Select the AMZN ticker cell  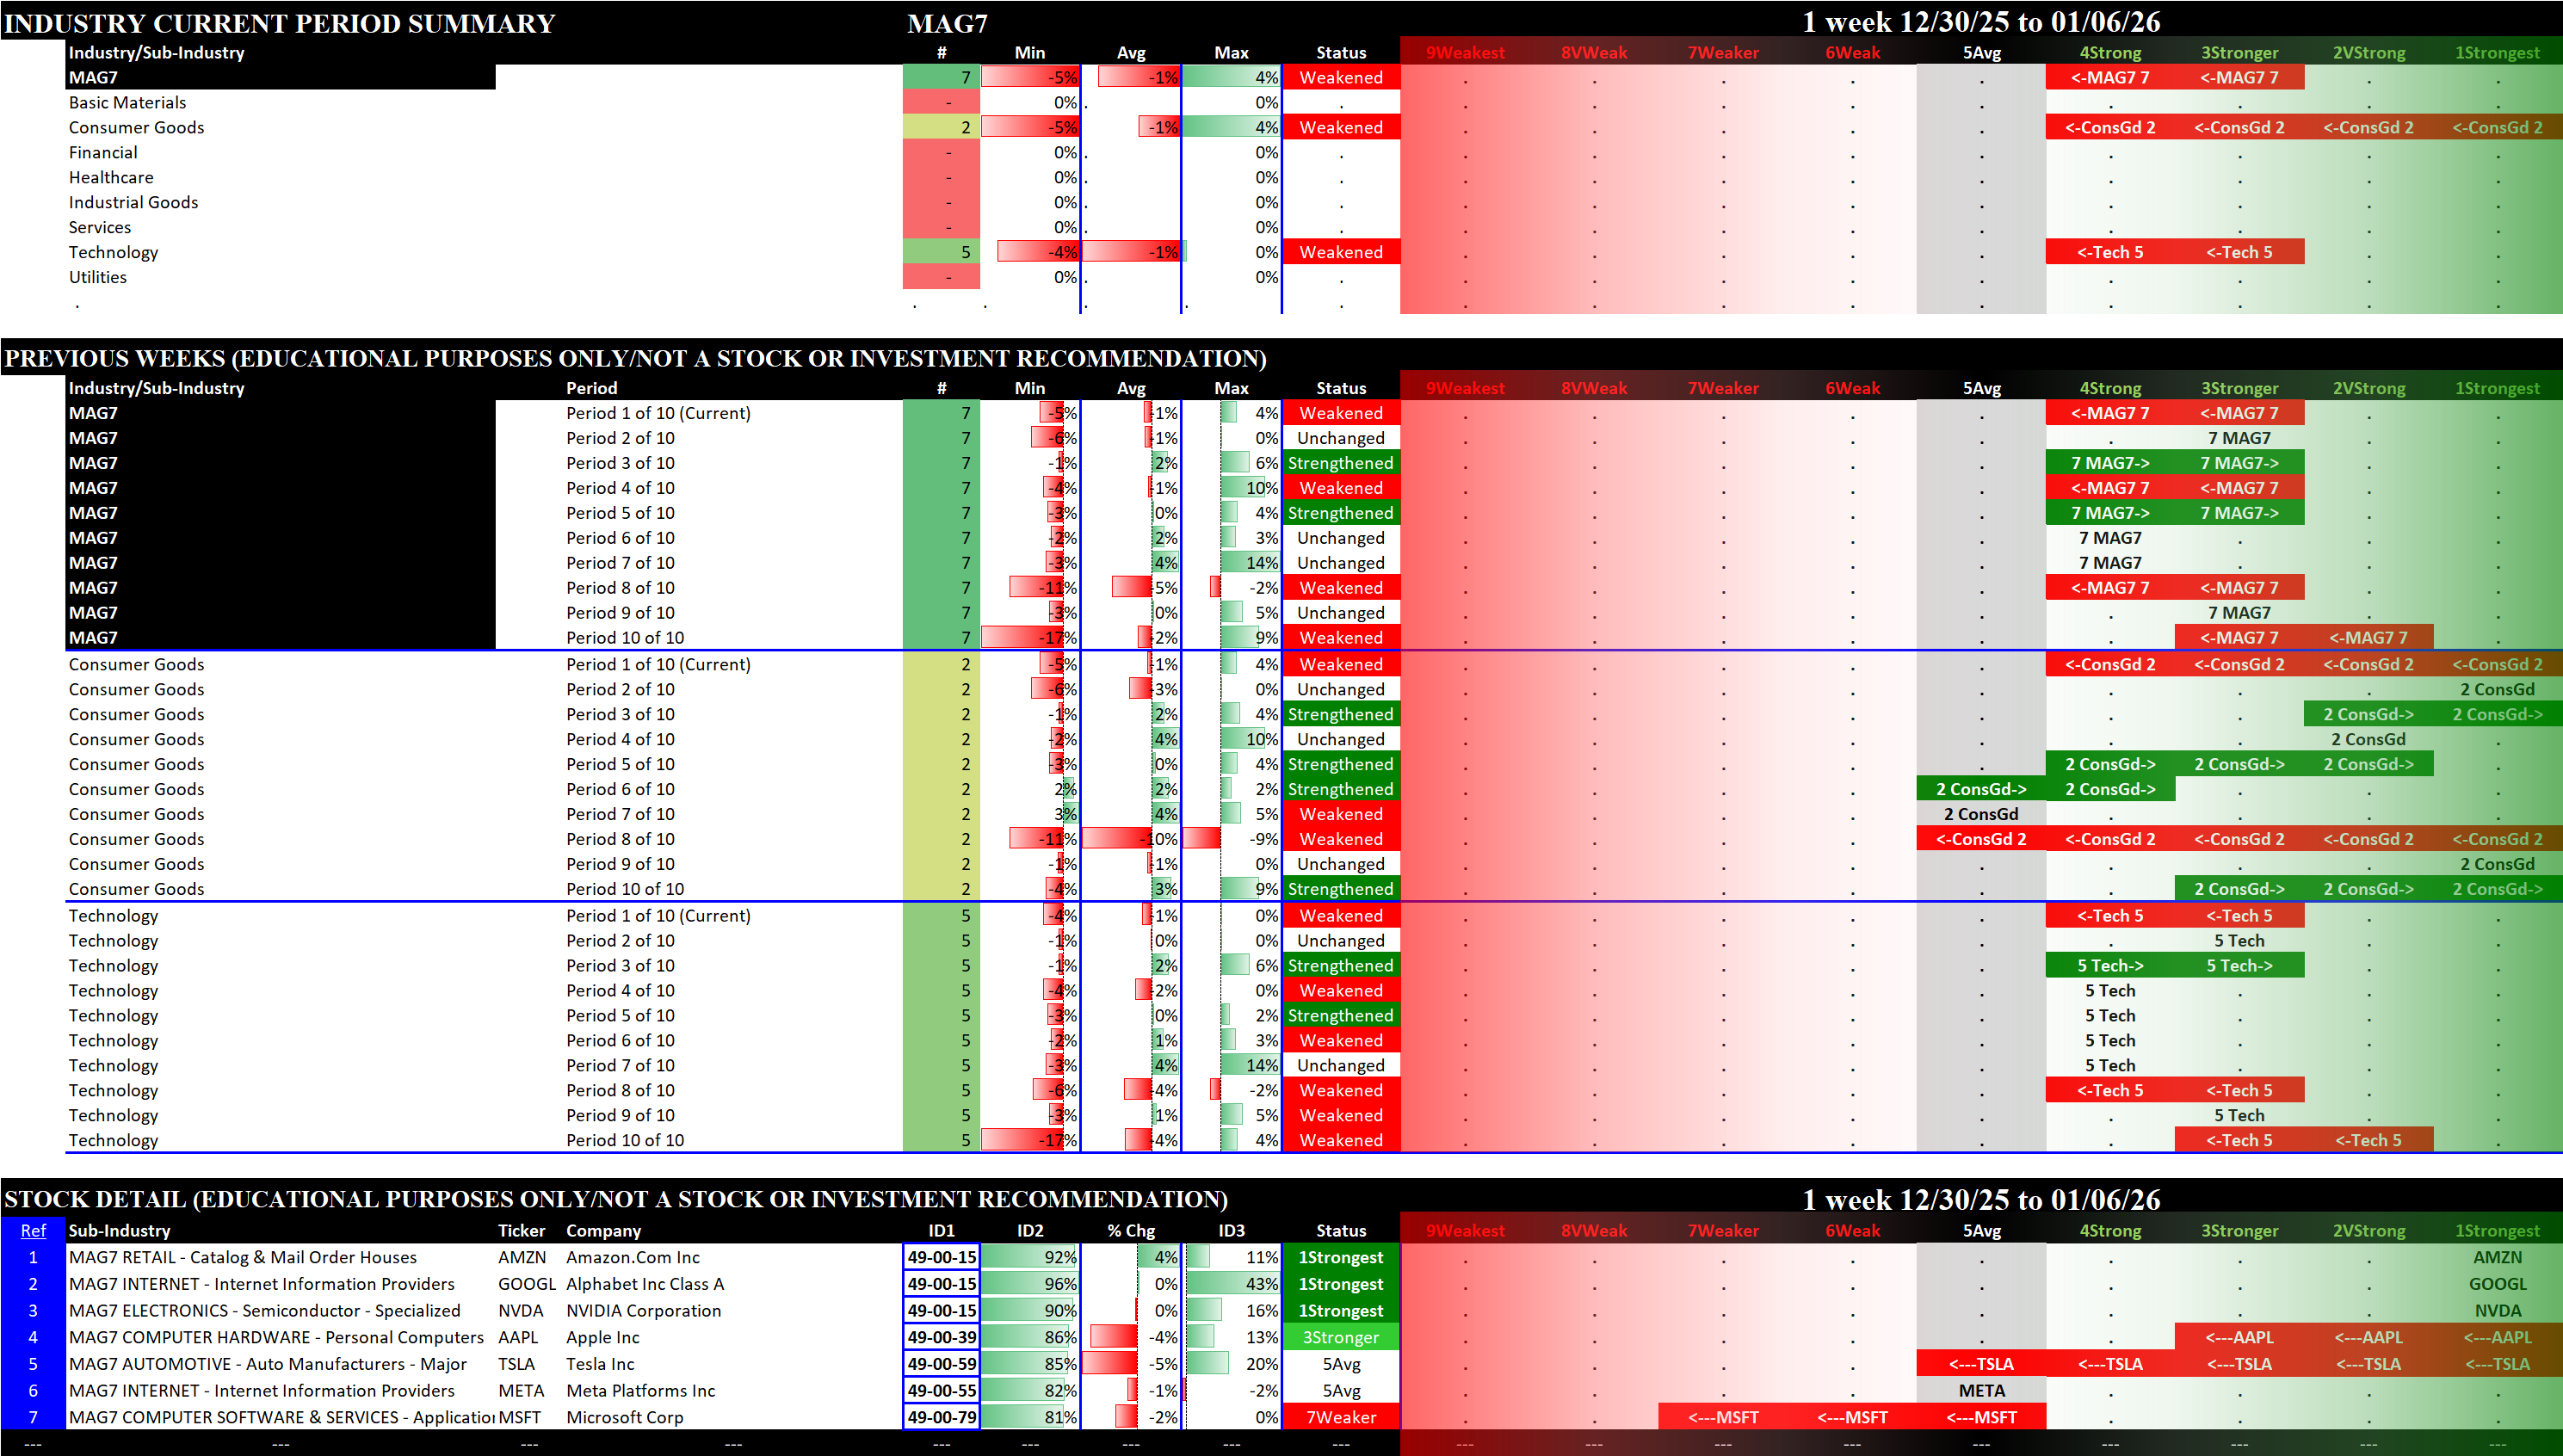(522, 1257)
